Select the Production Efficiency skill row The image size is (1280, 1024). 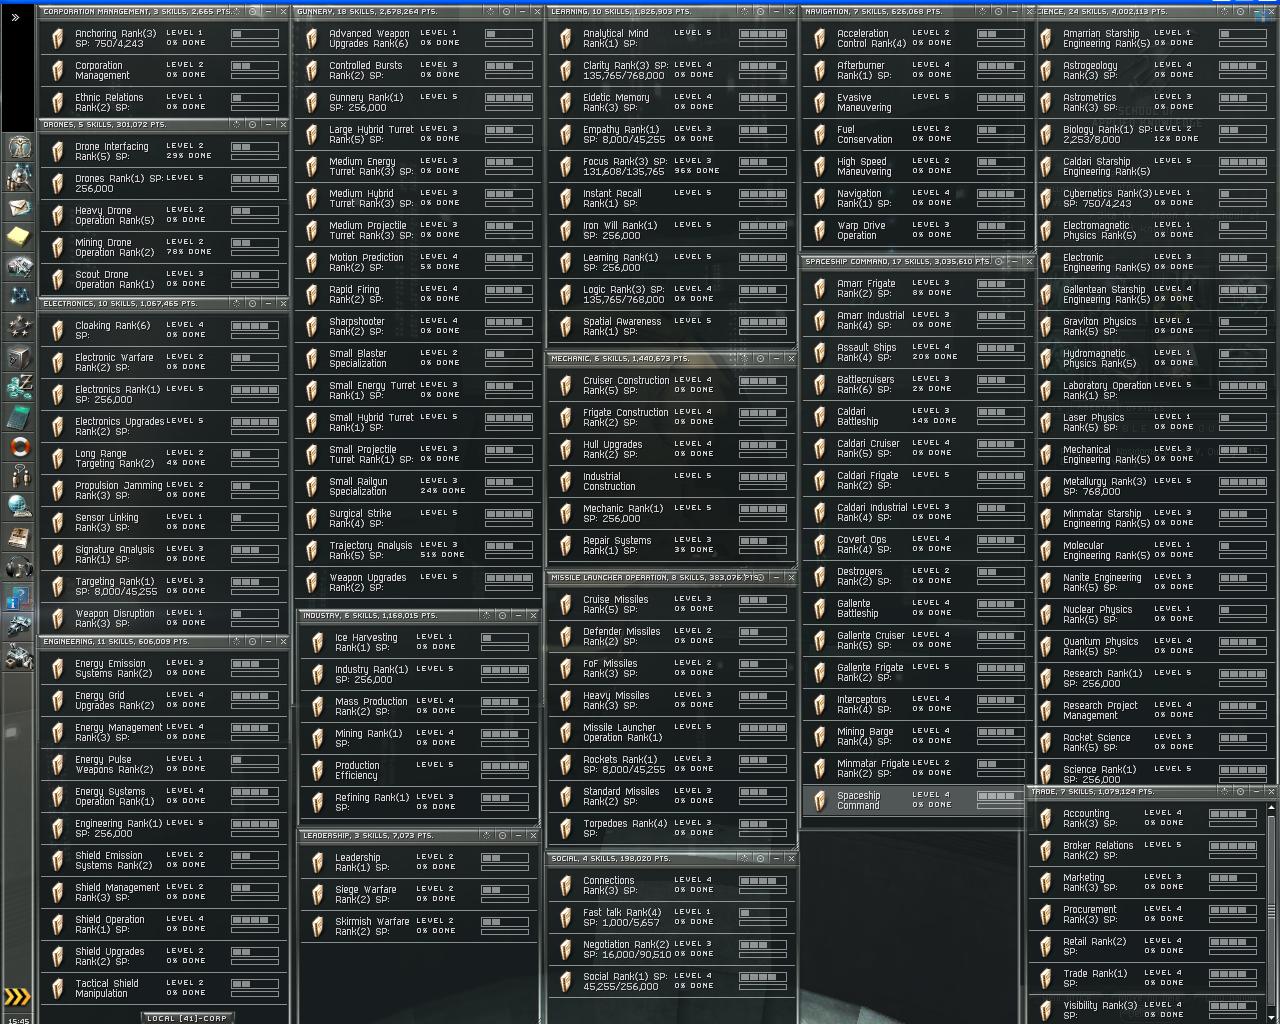pyautogui.click(x=420, y=771)
